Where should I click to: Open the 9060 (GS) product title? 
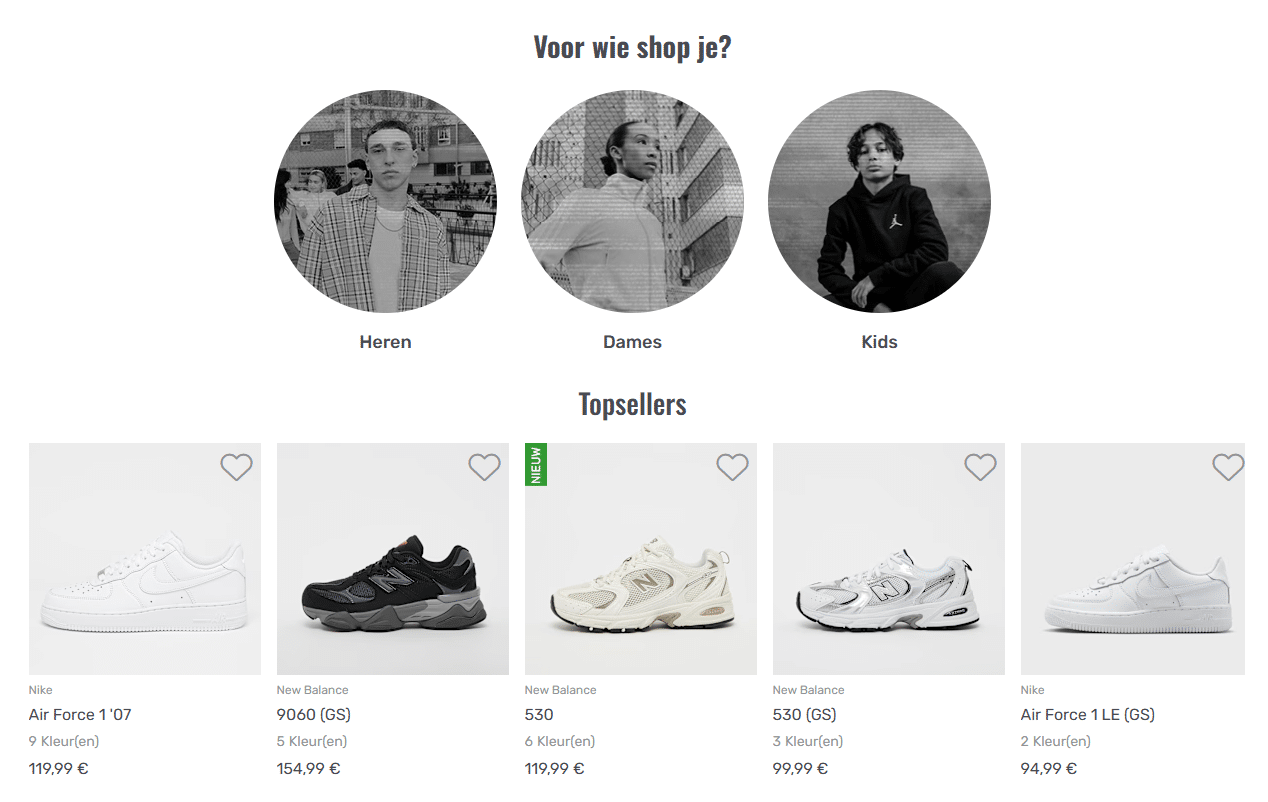click(x=313, y=715)
